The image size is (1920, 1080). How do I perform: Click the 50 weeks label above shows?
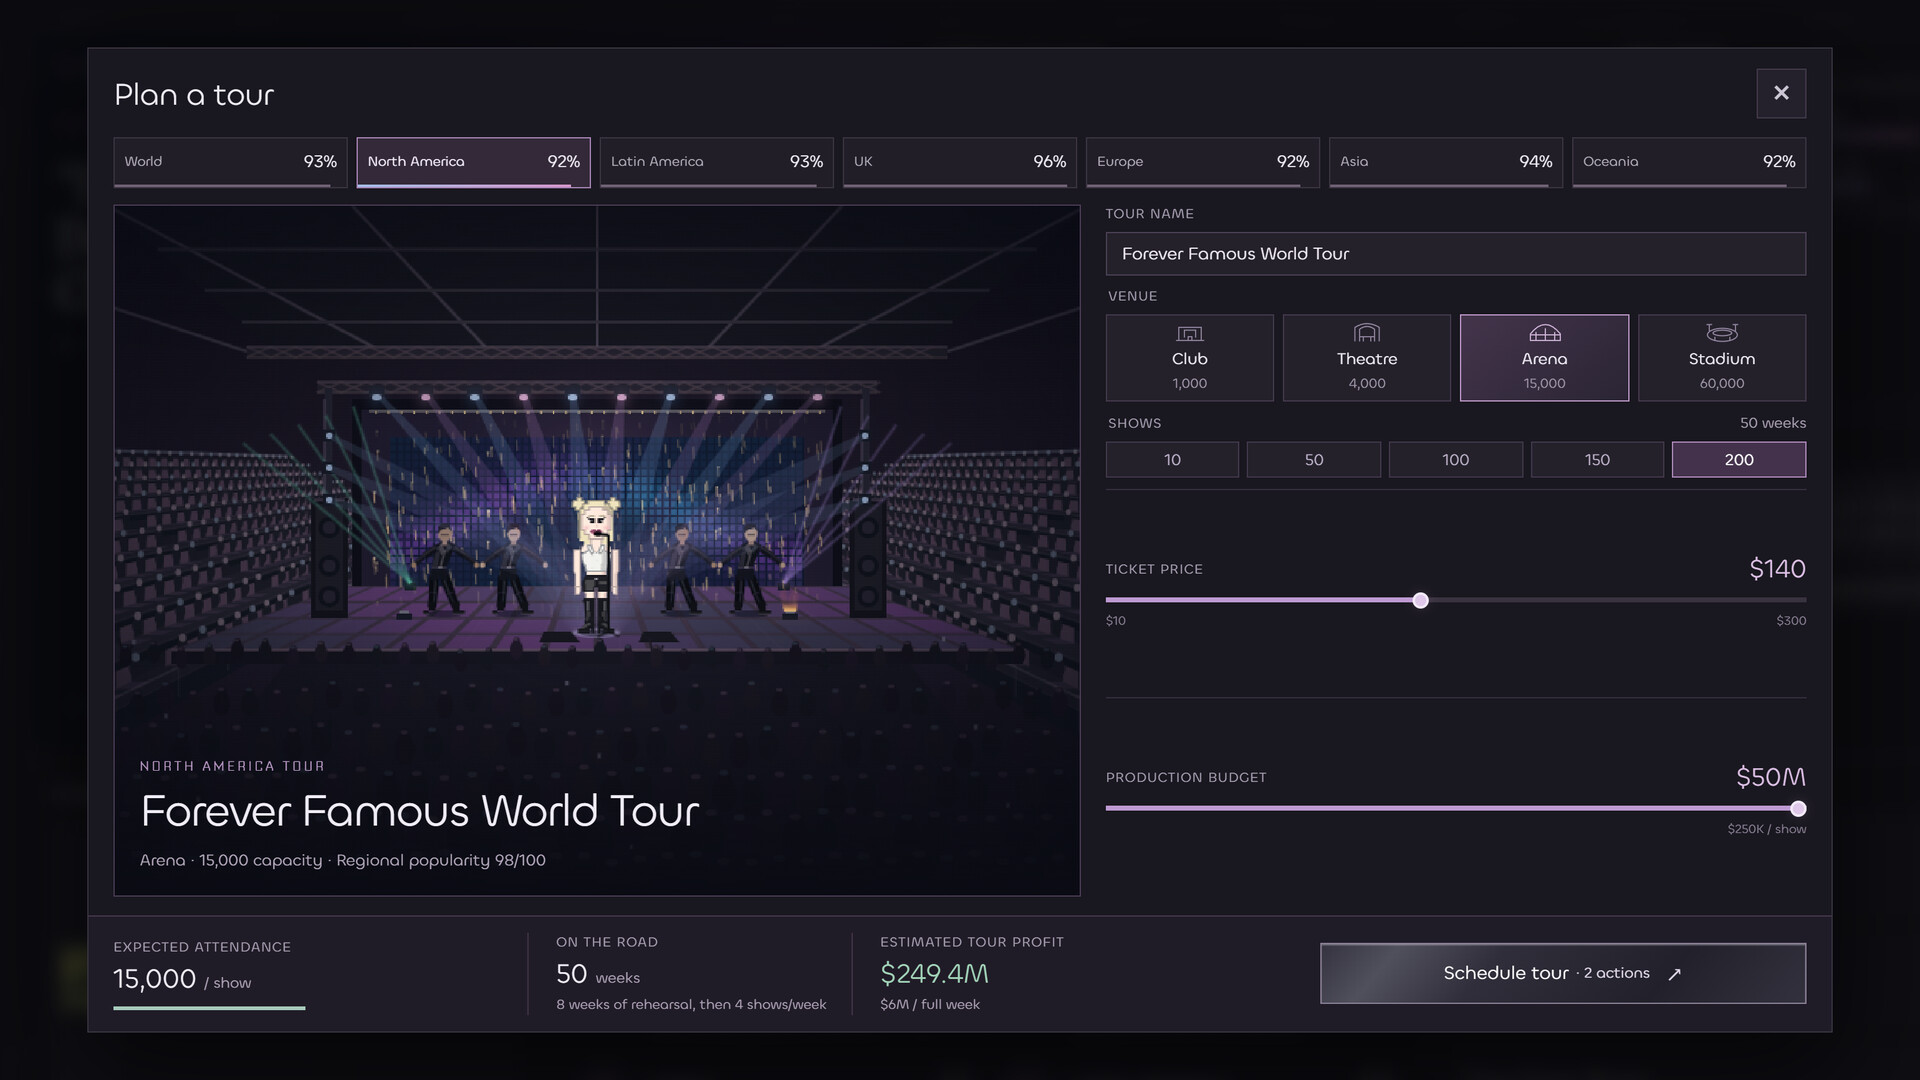coord(1772,423)
